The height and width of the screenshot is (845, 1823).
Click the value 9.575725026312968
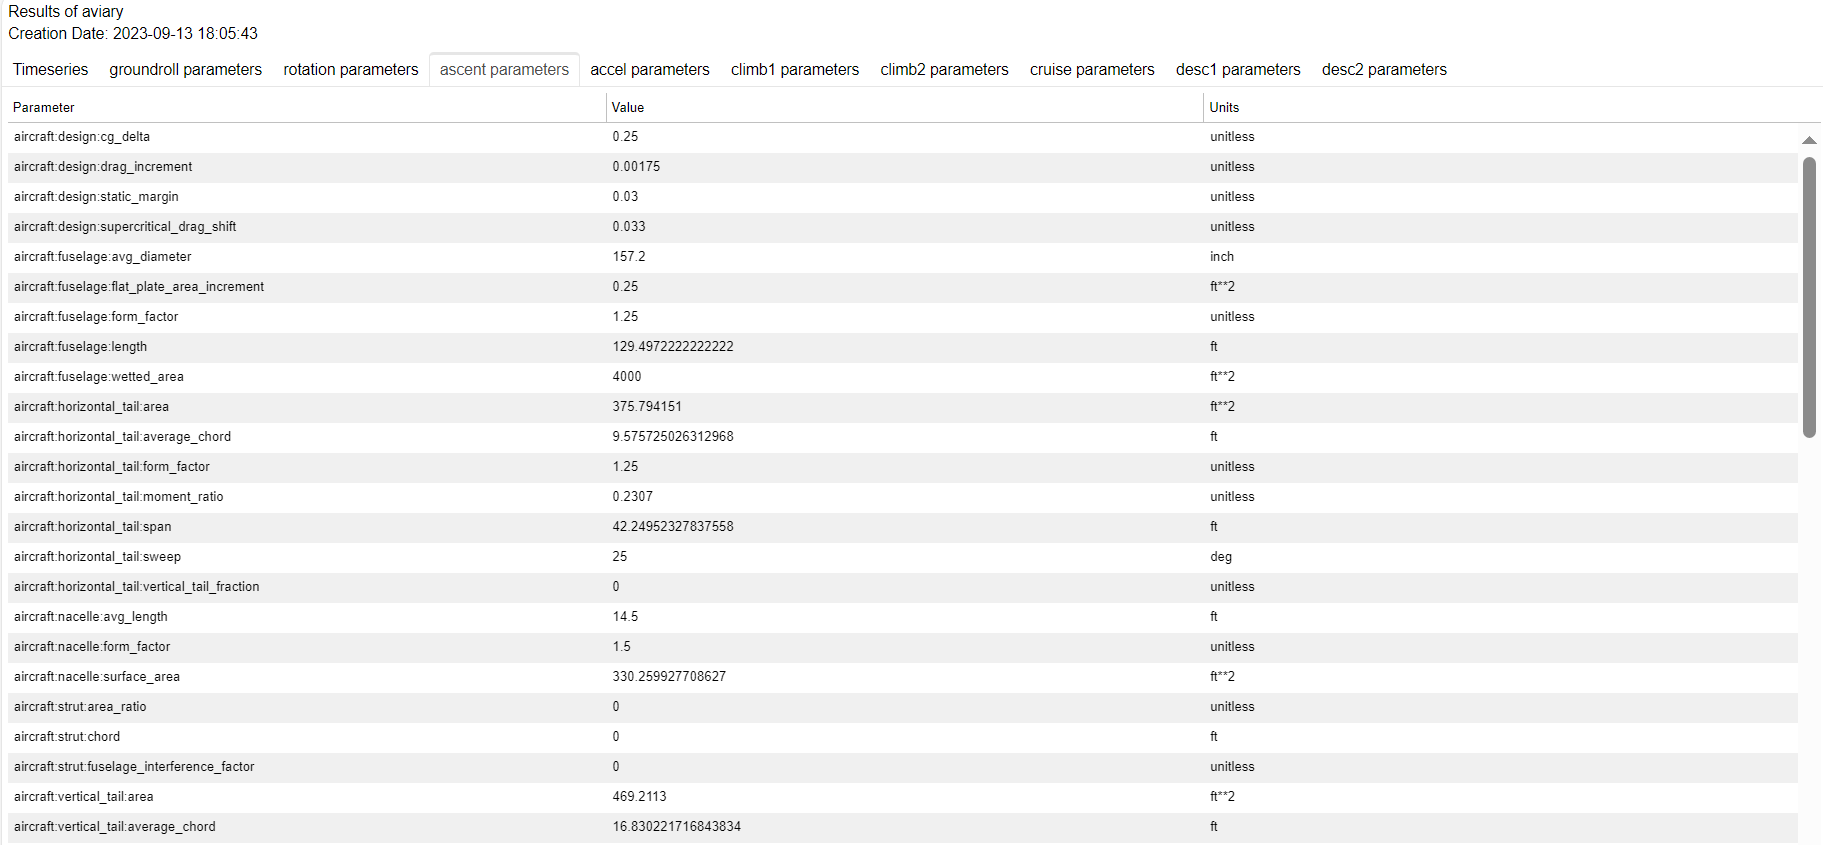[x=673, y=437]
